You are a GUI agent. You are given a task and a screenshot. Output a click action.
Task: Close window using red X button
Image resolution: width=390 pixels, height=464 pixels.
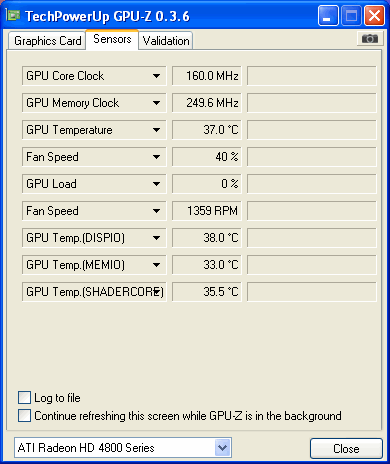(x=374, y=16)
